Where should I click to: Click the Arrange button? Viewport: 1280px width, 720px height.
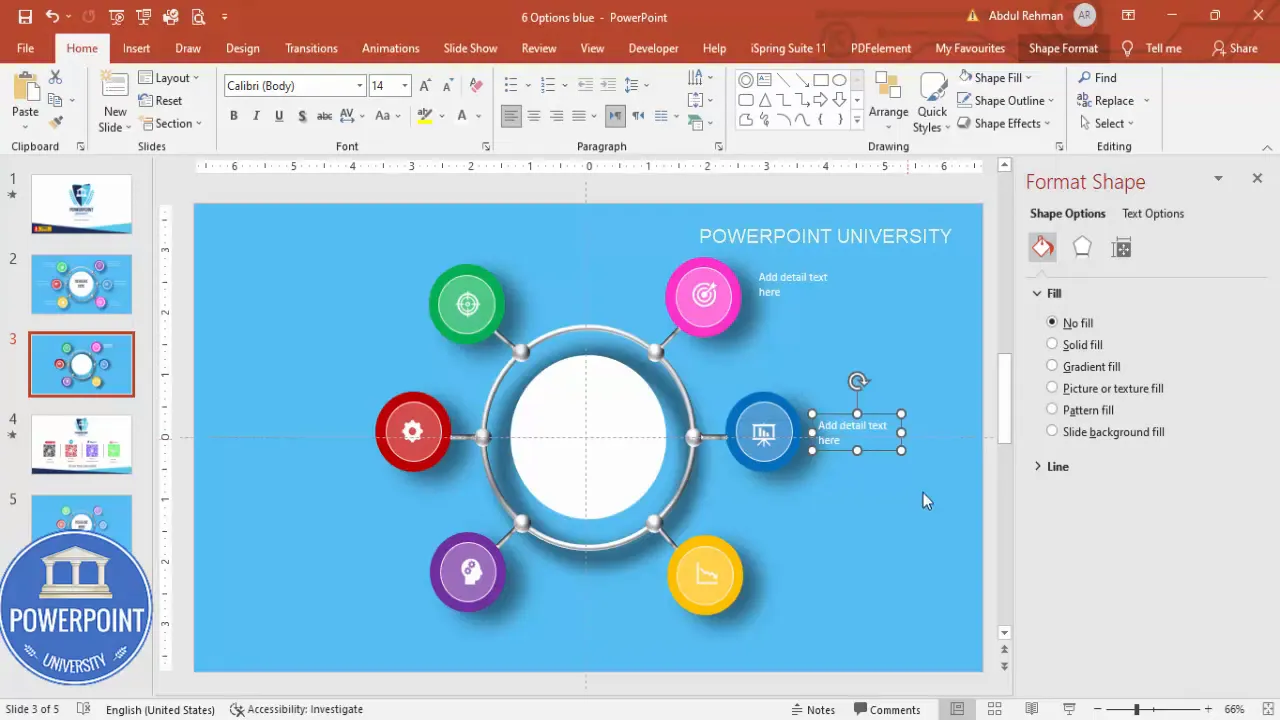888,101
